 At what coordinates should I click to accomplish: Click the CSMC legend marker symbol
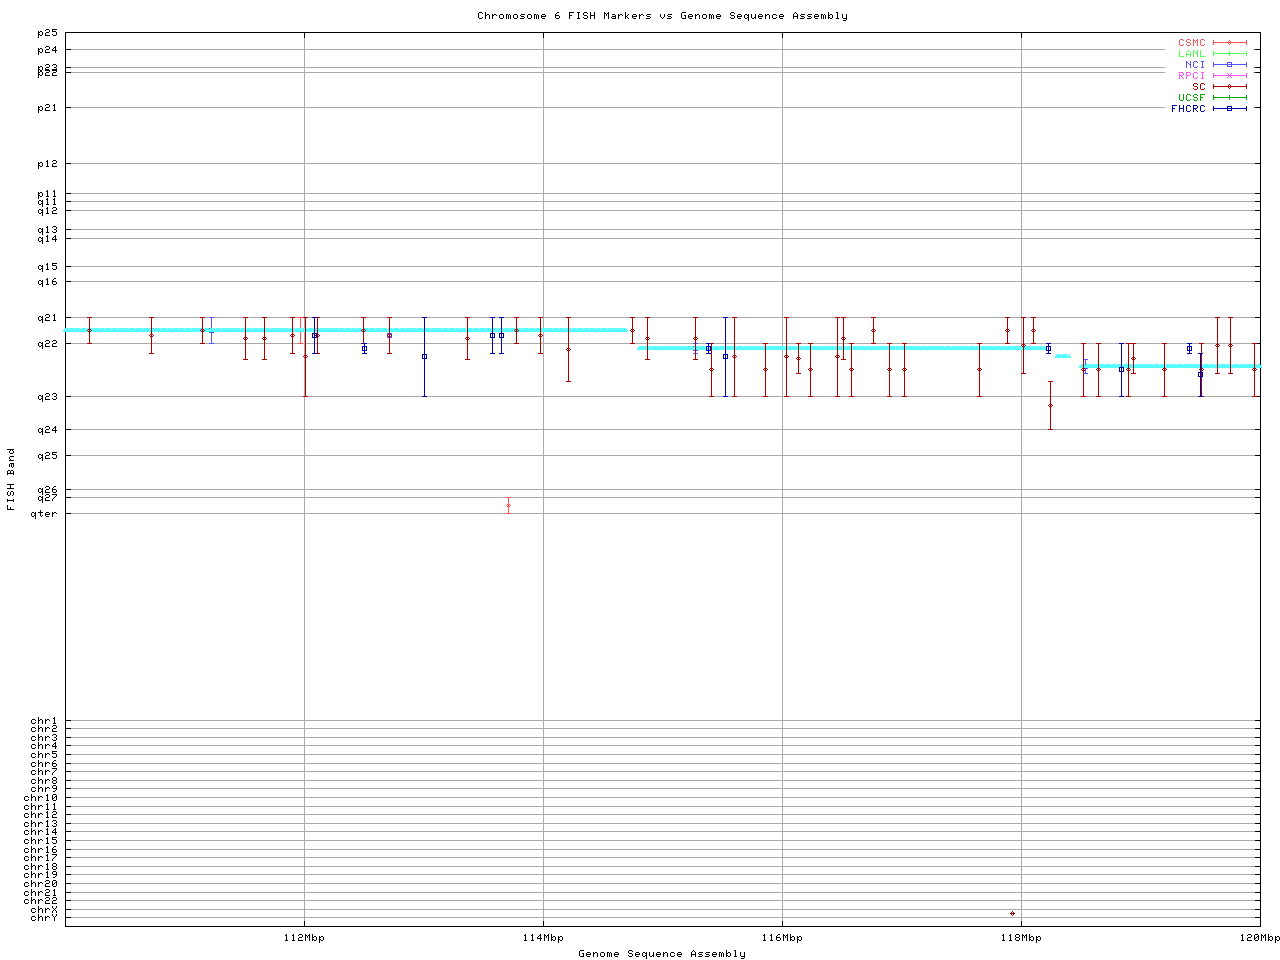click(1229, 43)
